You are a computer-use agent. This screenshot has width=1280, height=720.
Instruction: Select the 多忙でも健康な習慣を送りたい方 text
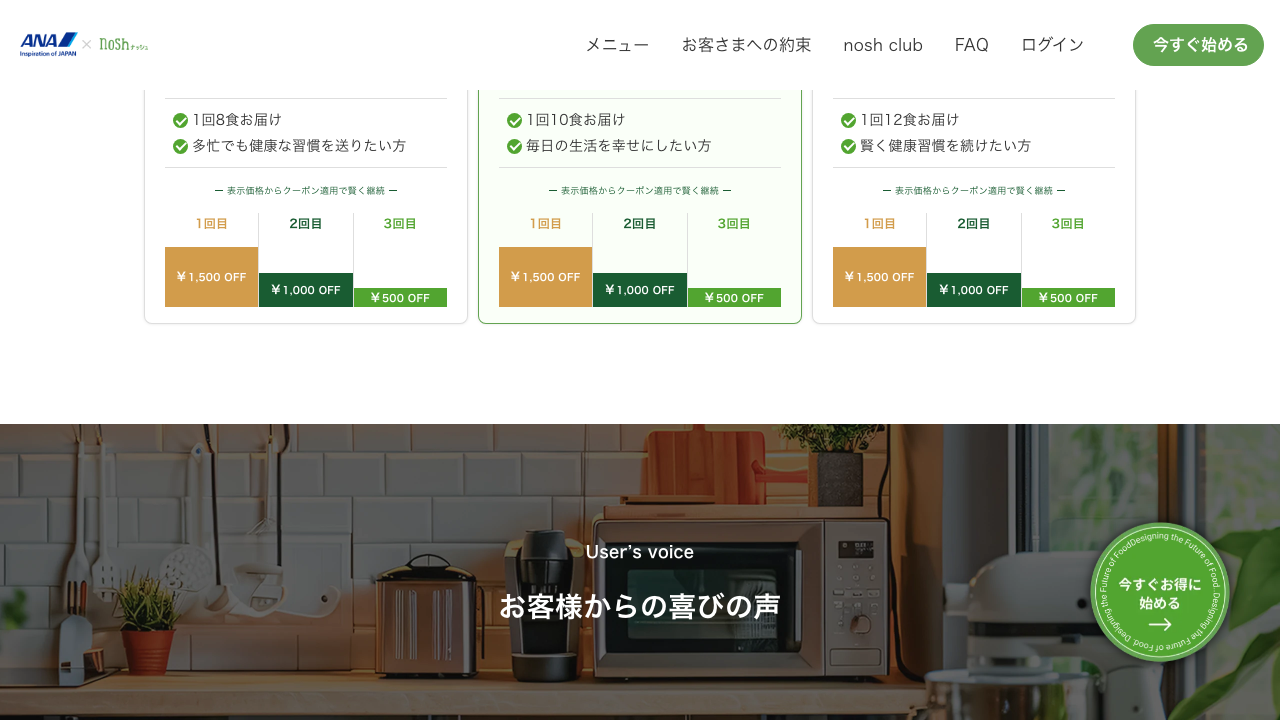pos(299,146)
